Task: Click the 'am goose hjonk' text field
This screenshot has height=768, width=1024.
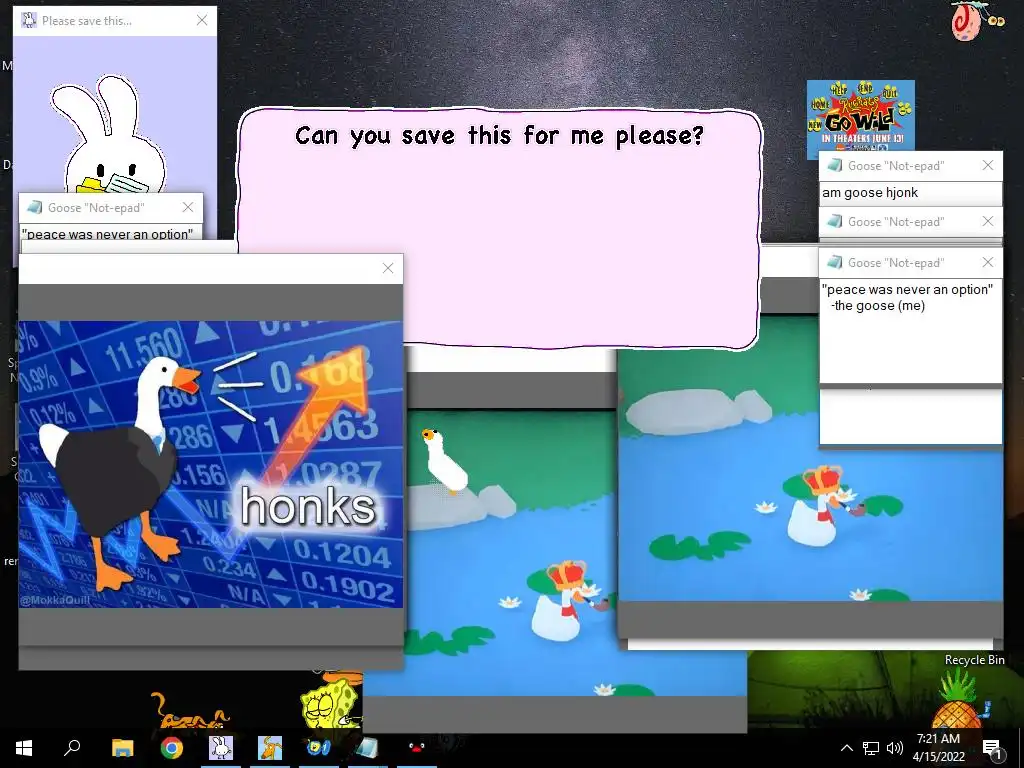Action: pyautogui.click(x=910, y=193)
